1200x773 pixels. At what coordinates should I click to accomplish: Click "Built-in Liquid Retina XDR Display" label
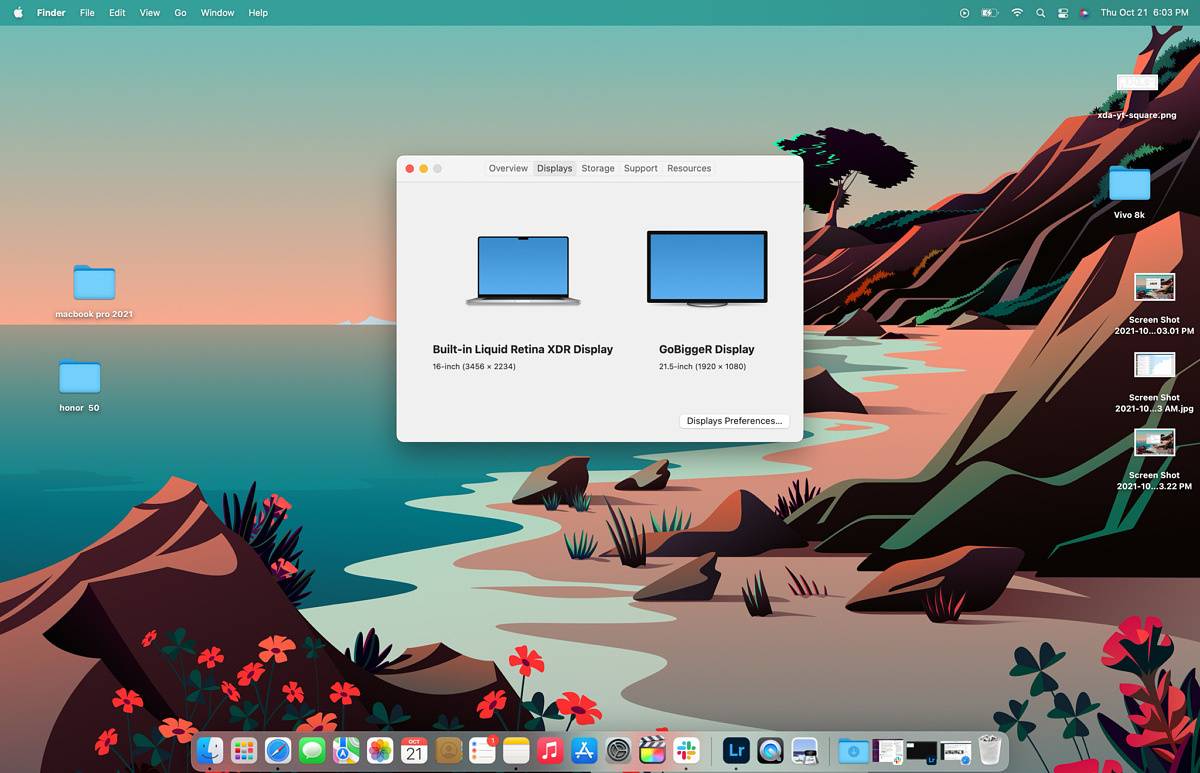[x=523, y=349]
